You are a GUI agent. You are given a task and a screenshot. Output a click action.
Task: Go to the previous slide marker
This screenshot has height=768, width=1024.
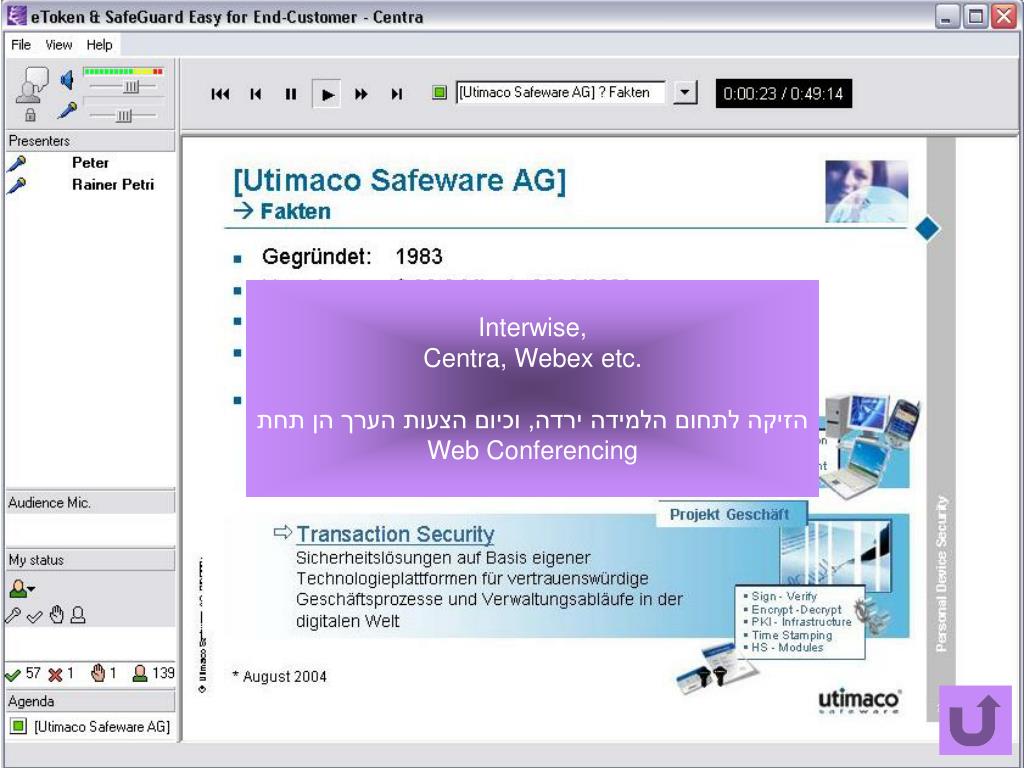click(x=256, y=94)
